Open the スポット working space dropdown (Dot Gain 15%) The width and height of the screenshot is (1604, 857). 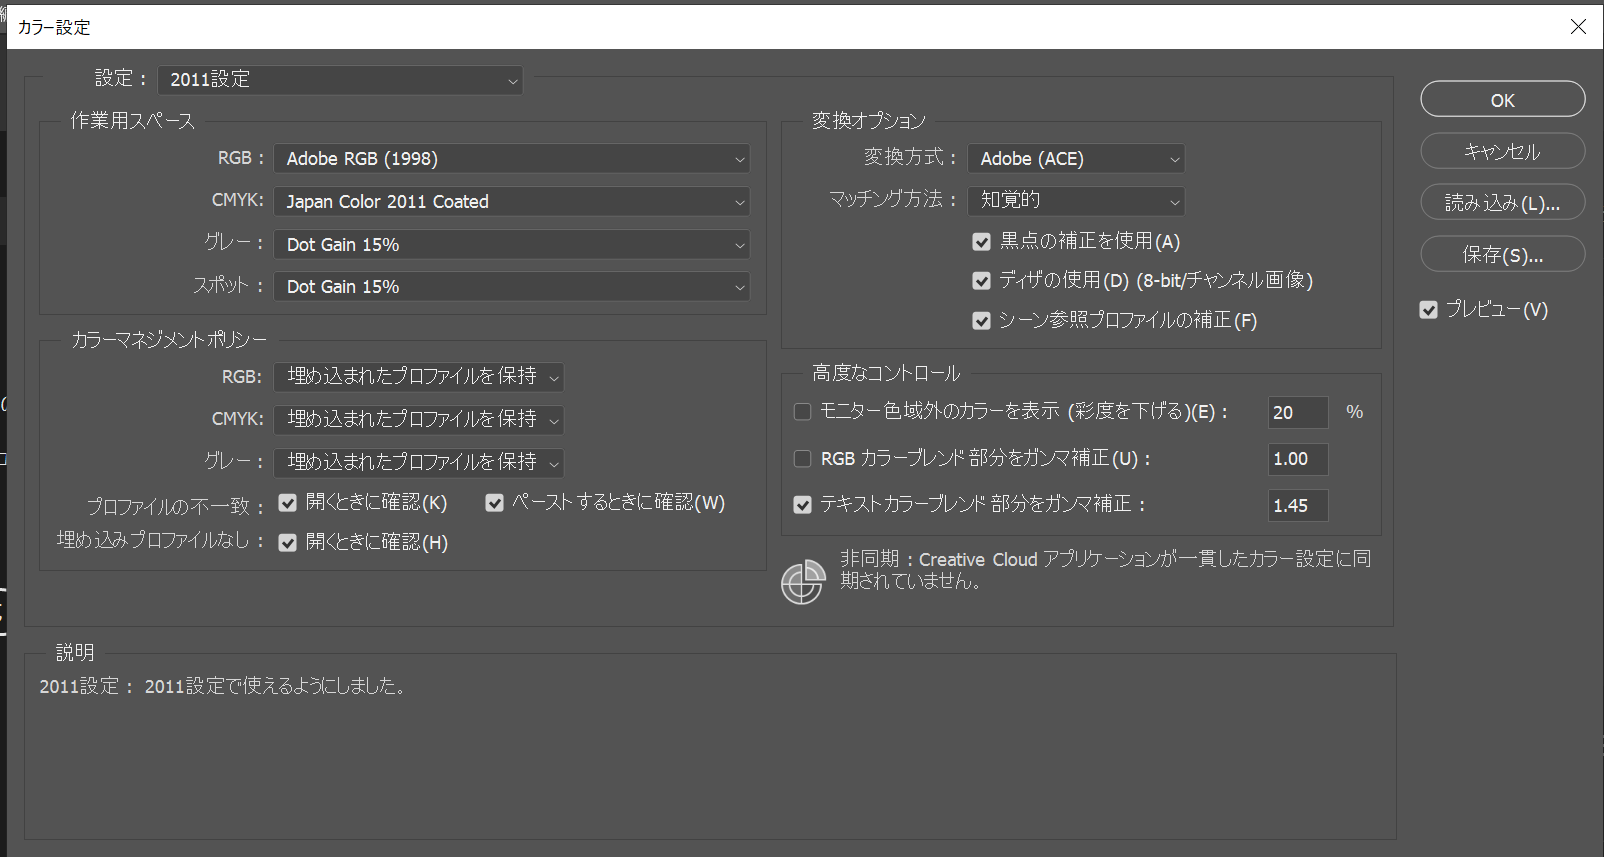[512, 287]
